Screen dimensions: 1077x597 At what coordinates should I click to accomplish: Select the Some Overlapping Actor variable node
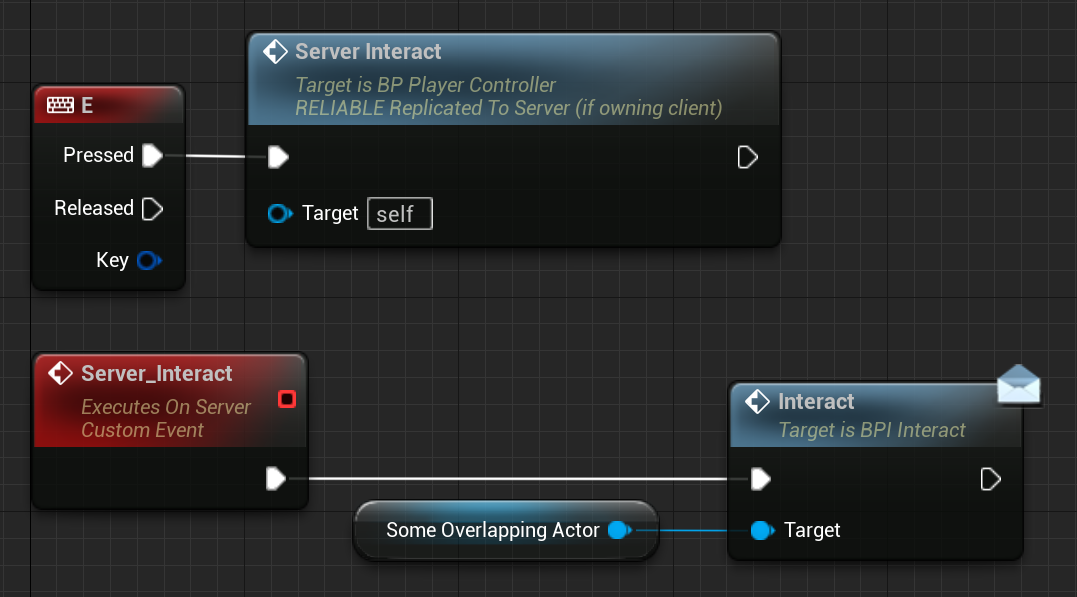point(506,530)
